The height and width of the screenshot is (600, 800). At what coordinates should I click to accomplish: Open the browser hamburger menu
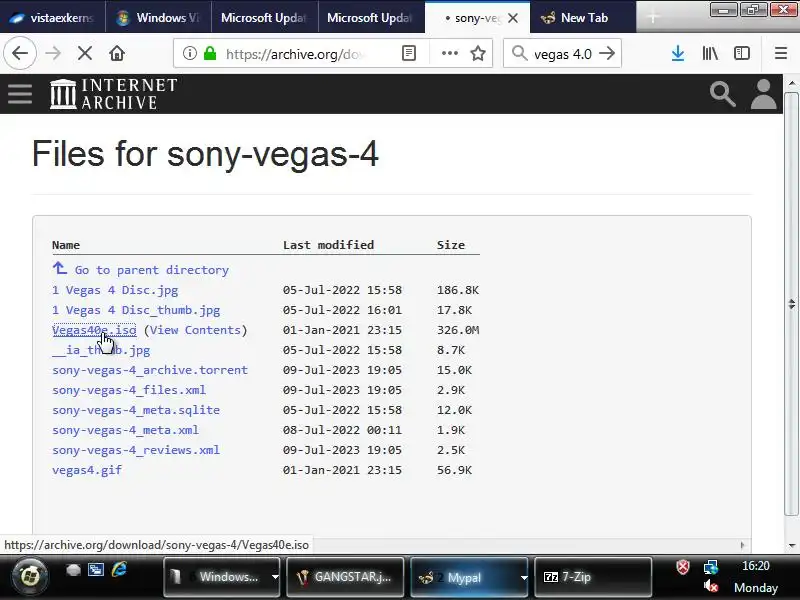click(x=781, y=53)
